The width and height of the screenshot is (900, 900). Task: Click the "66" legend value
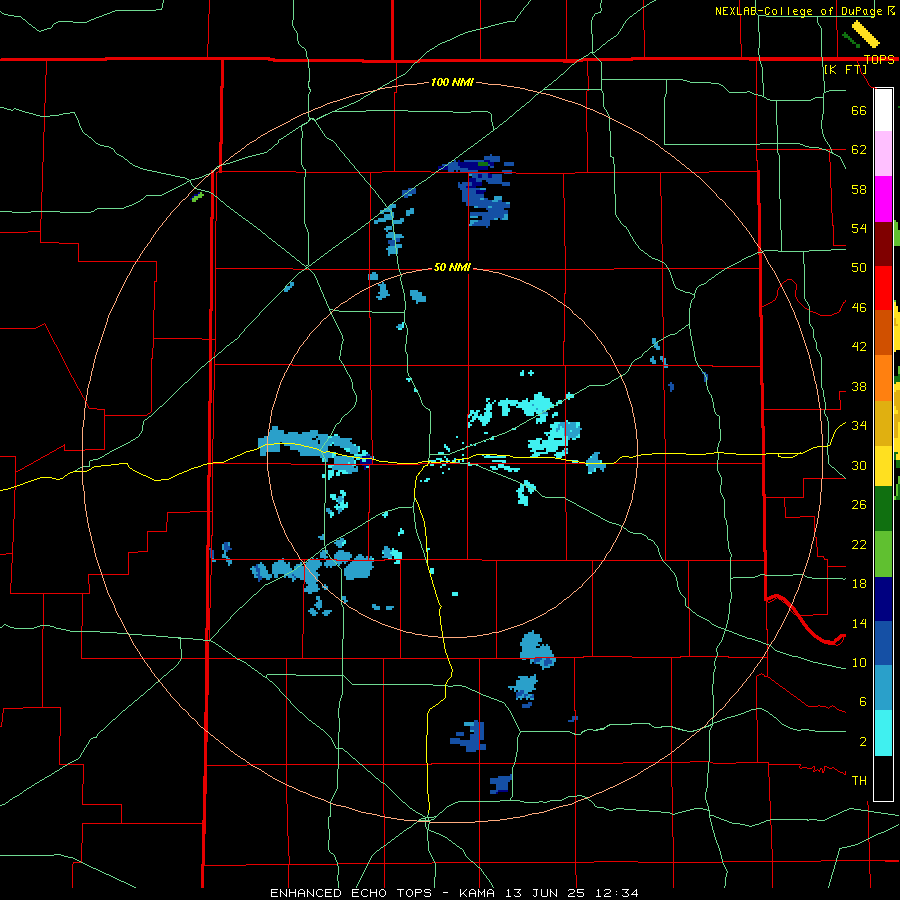[x=859, y=110]
